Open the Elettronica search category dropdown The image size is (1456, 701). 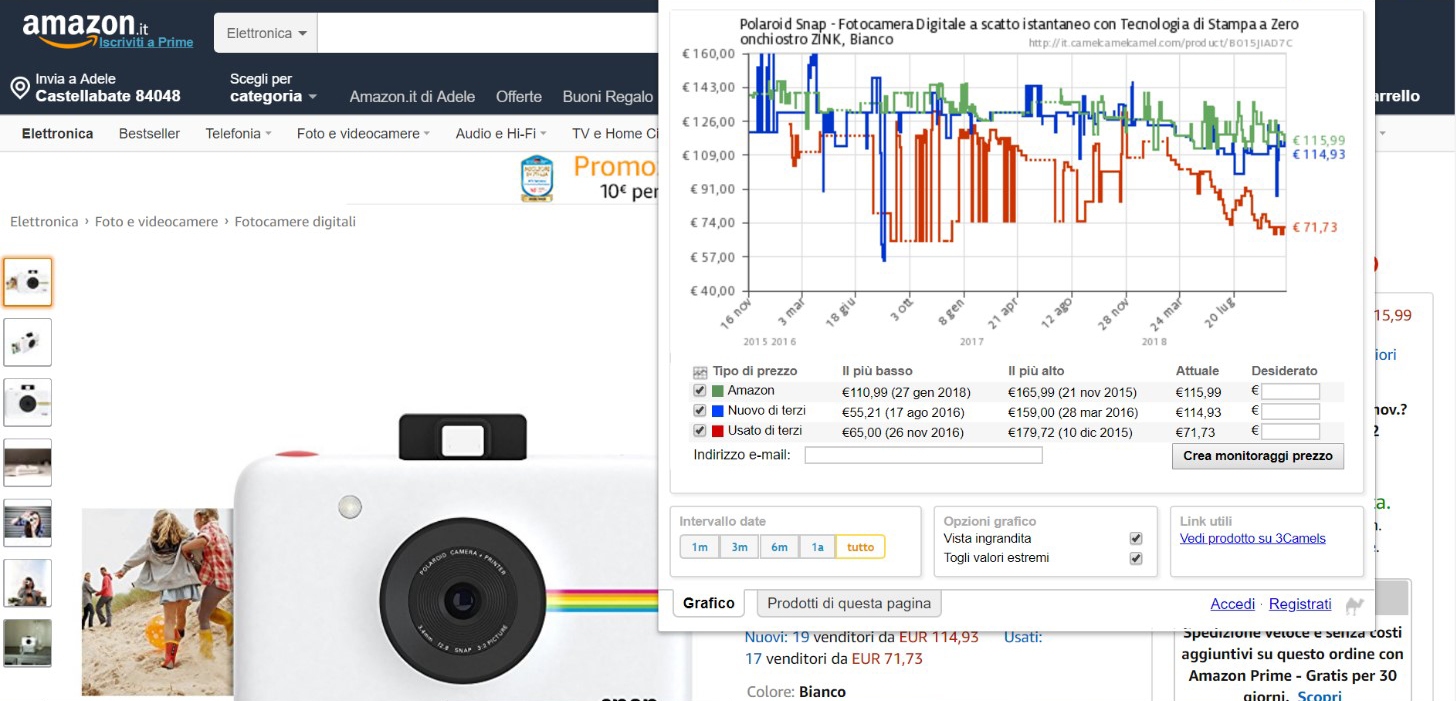coord(265,31)
